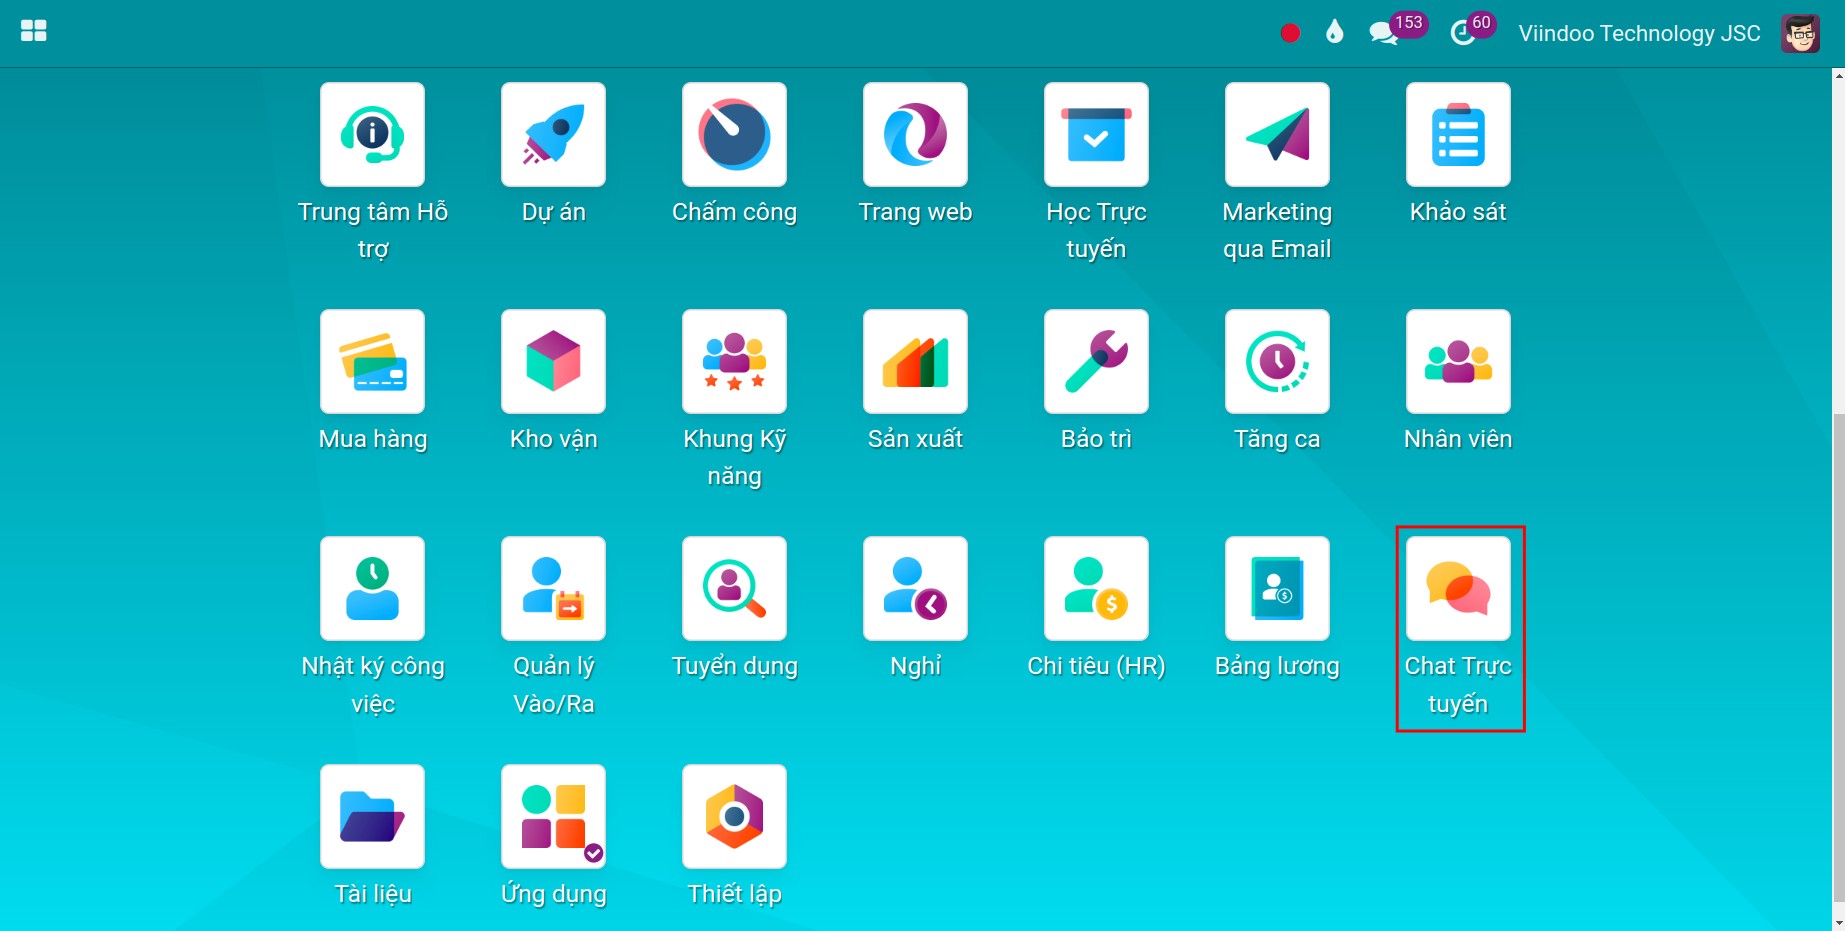
Task: Launch the Khung Kỹ năng app
Action: (x=734, y=362)
